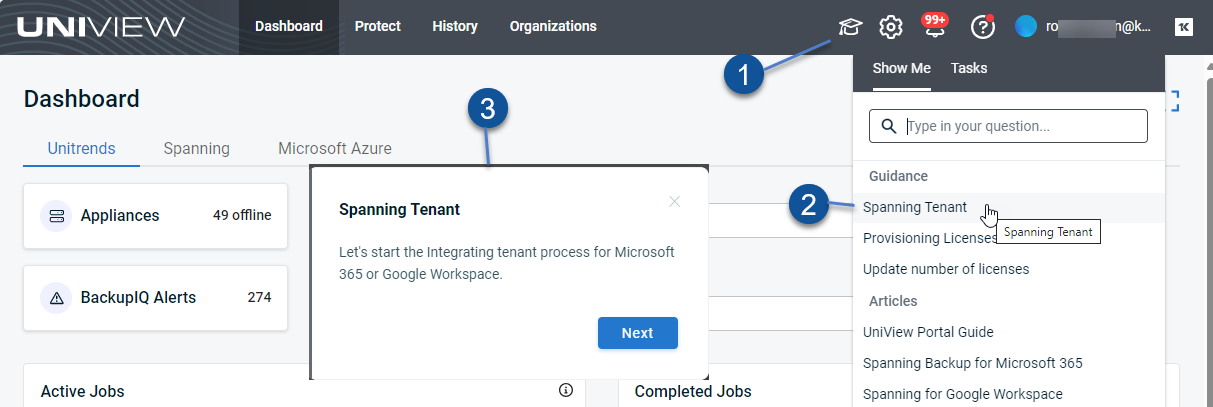Click the question search field
1213x407 pixels.
(1008, 127)
